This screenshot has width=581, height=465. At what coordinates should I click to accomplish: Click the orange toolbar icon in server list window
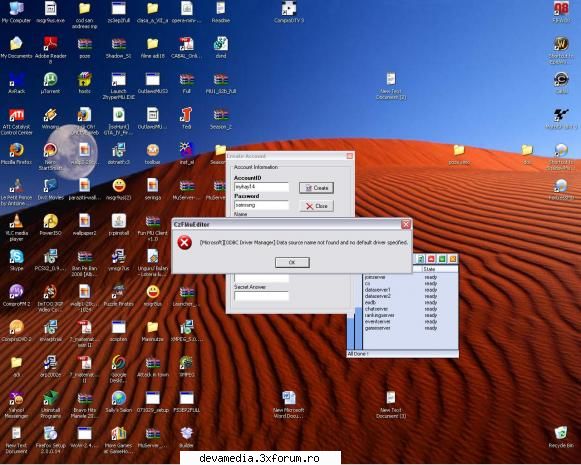453,259
